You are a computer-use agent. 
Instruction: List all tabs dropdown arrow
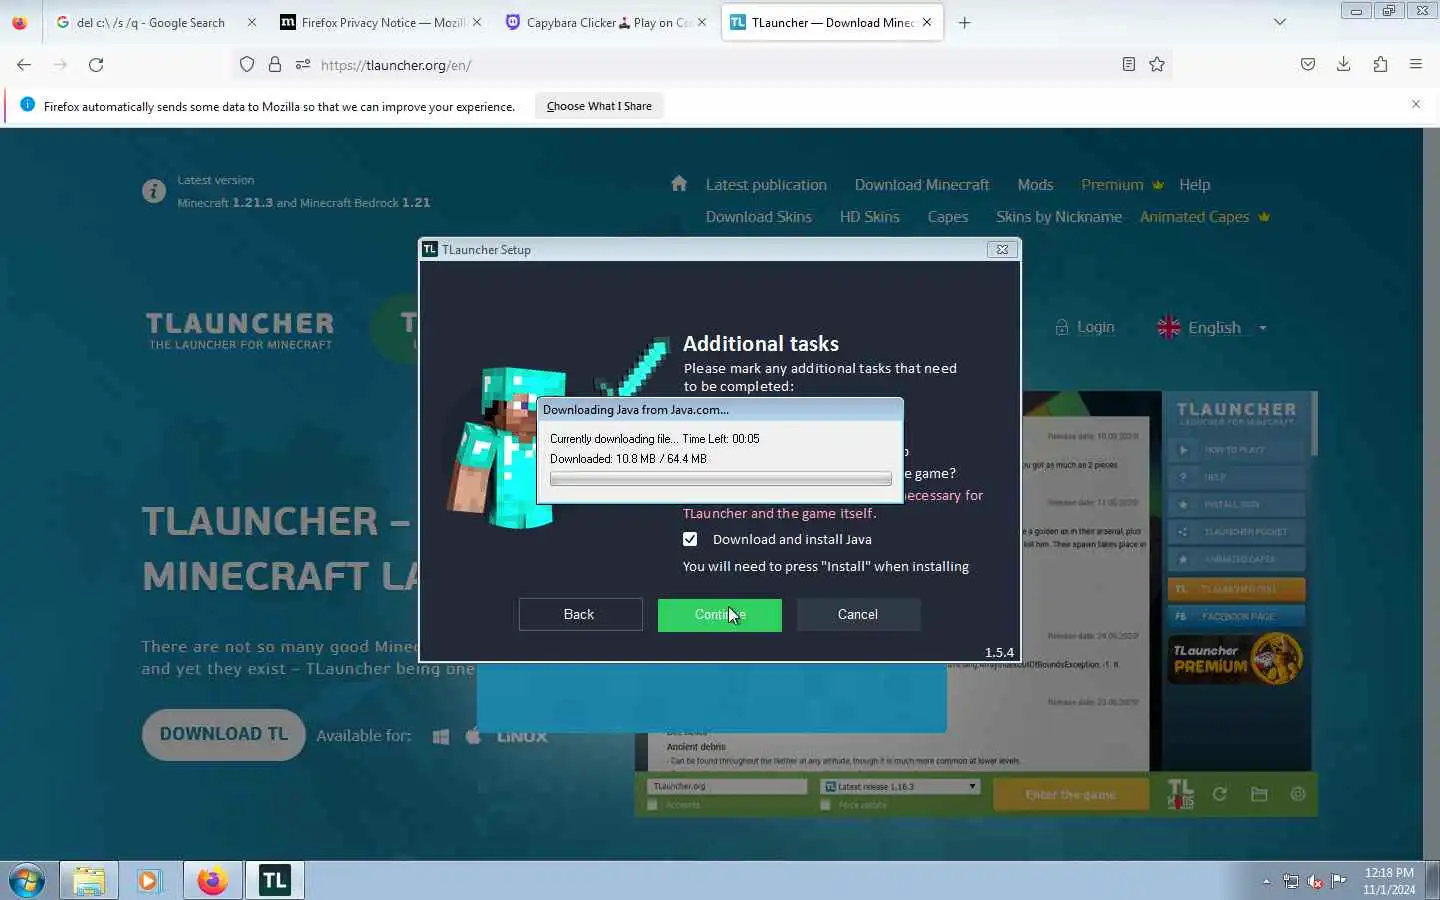[x=1279, y=22]
